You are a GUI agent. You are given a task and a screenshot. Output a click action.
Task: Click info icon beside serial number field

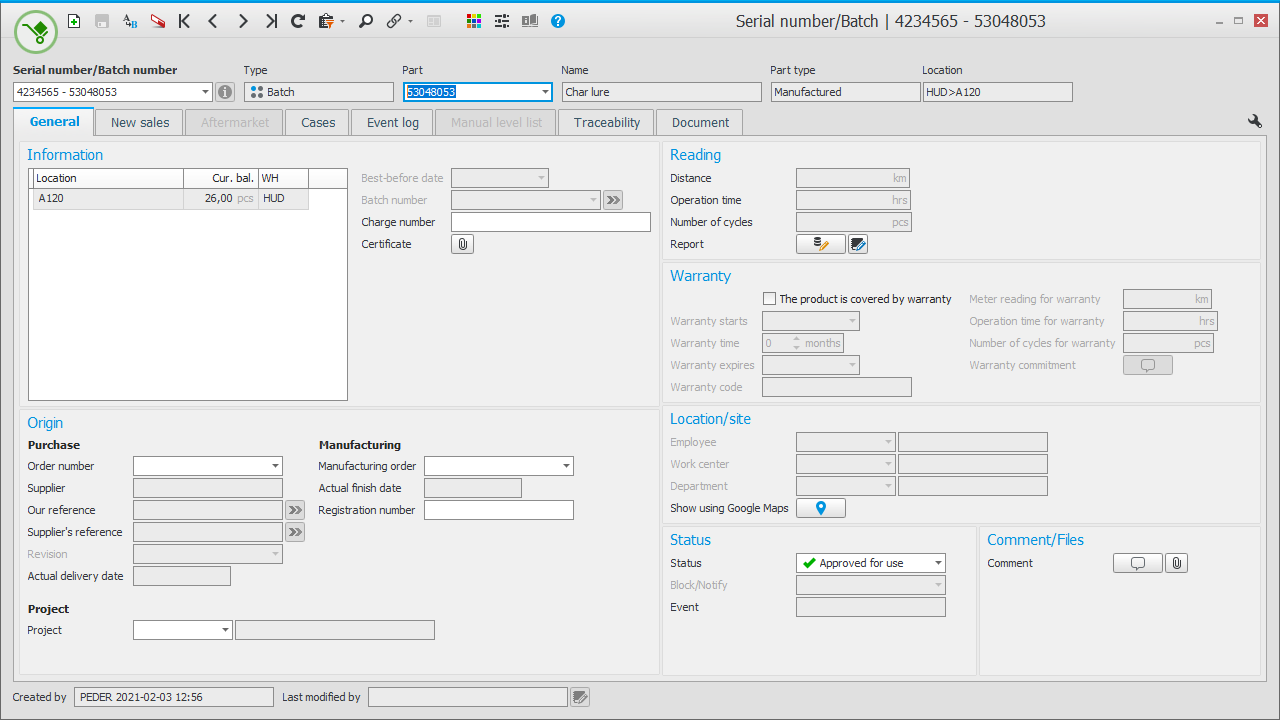[x=225, y=92]
